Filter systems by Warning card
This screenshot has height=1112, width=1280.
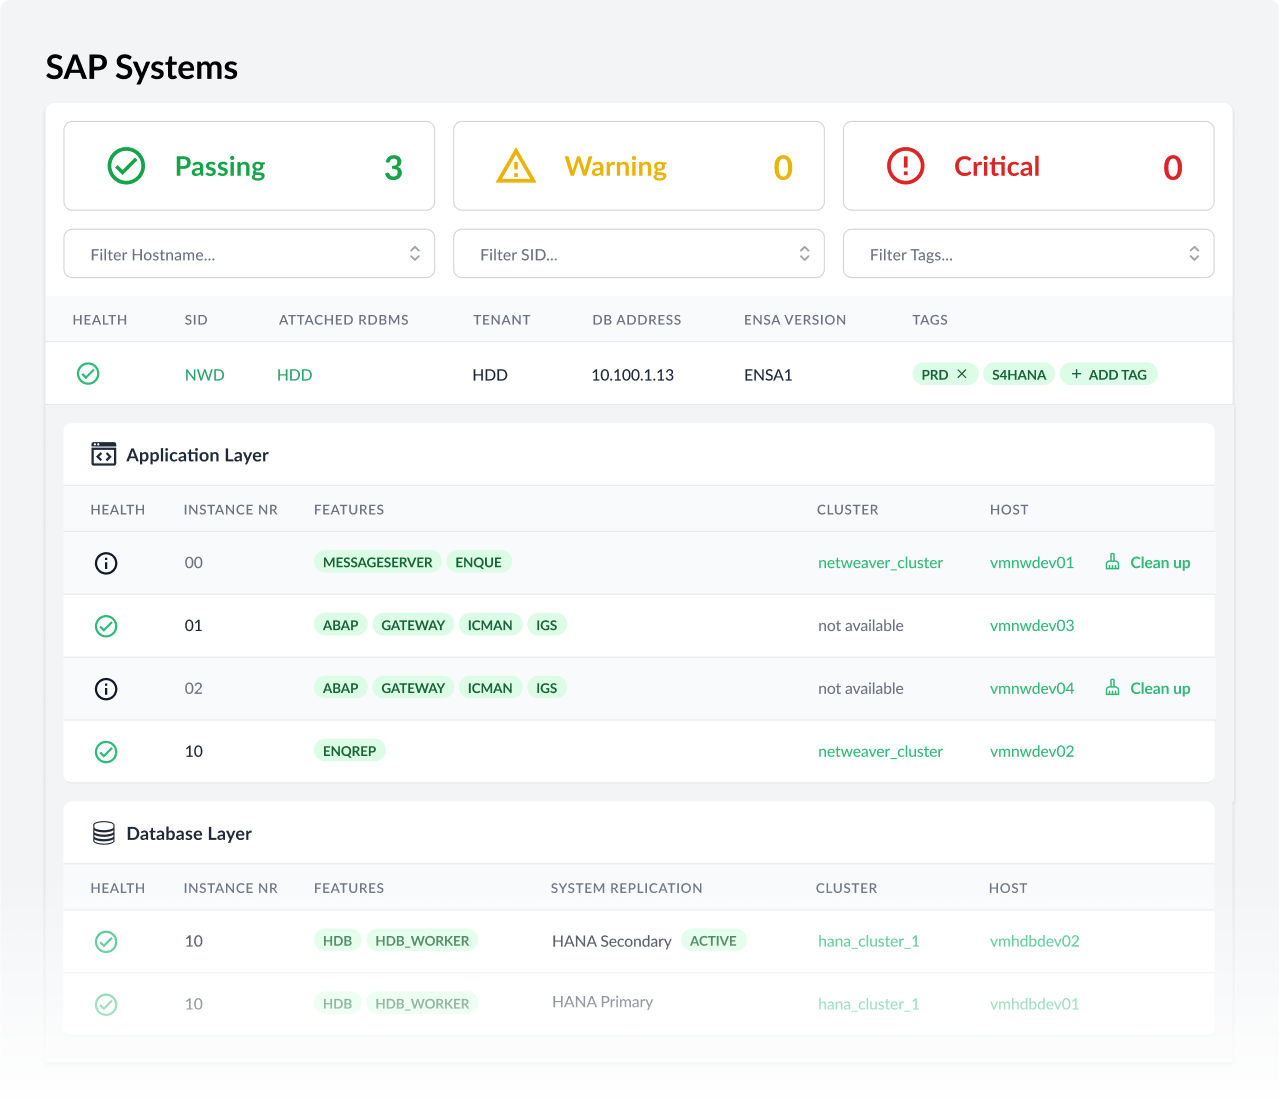[x=639, y=166]
